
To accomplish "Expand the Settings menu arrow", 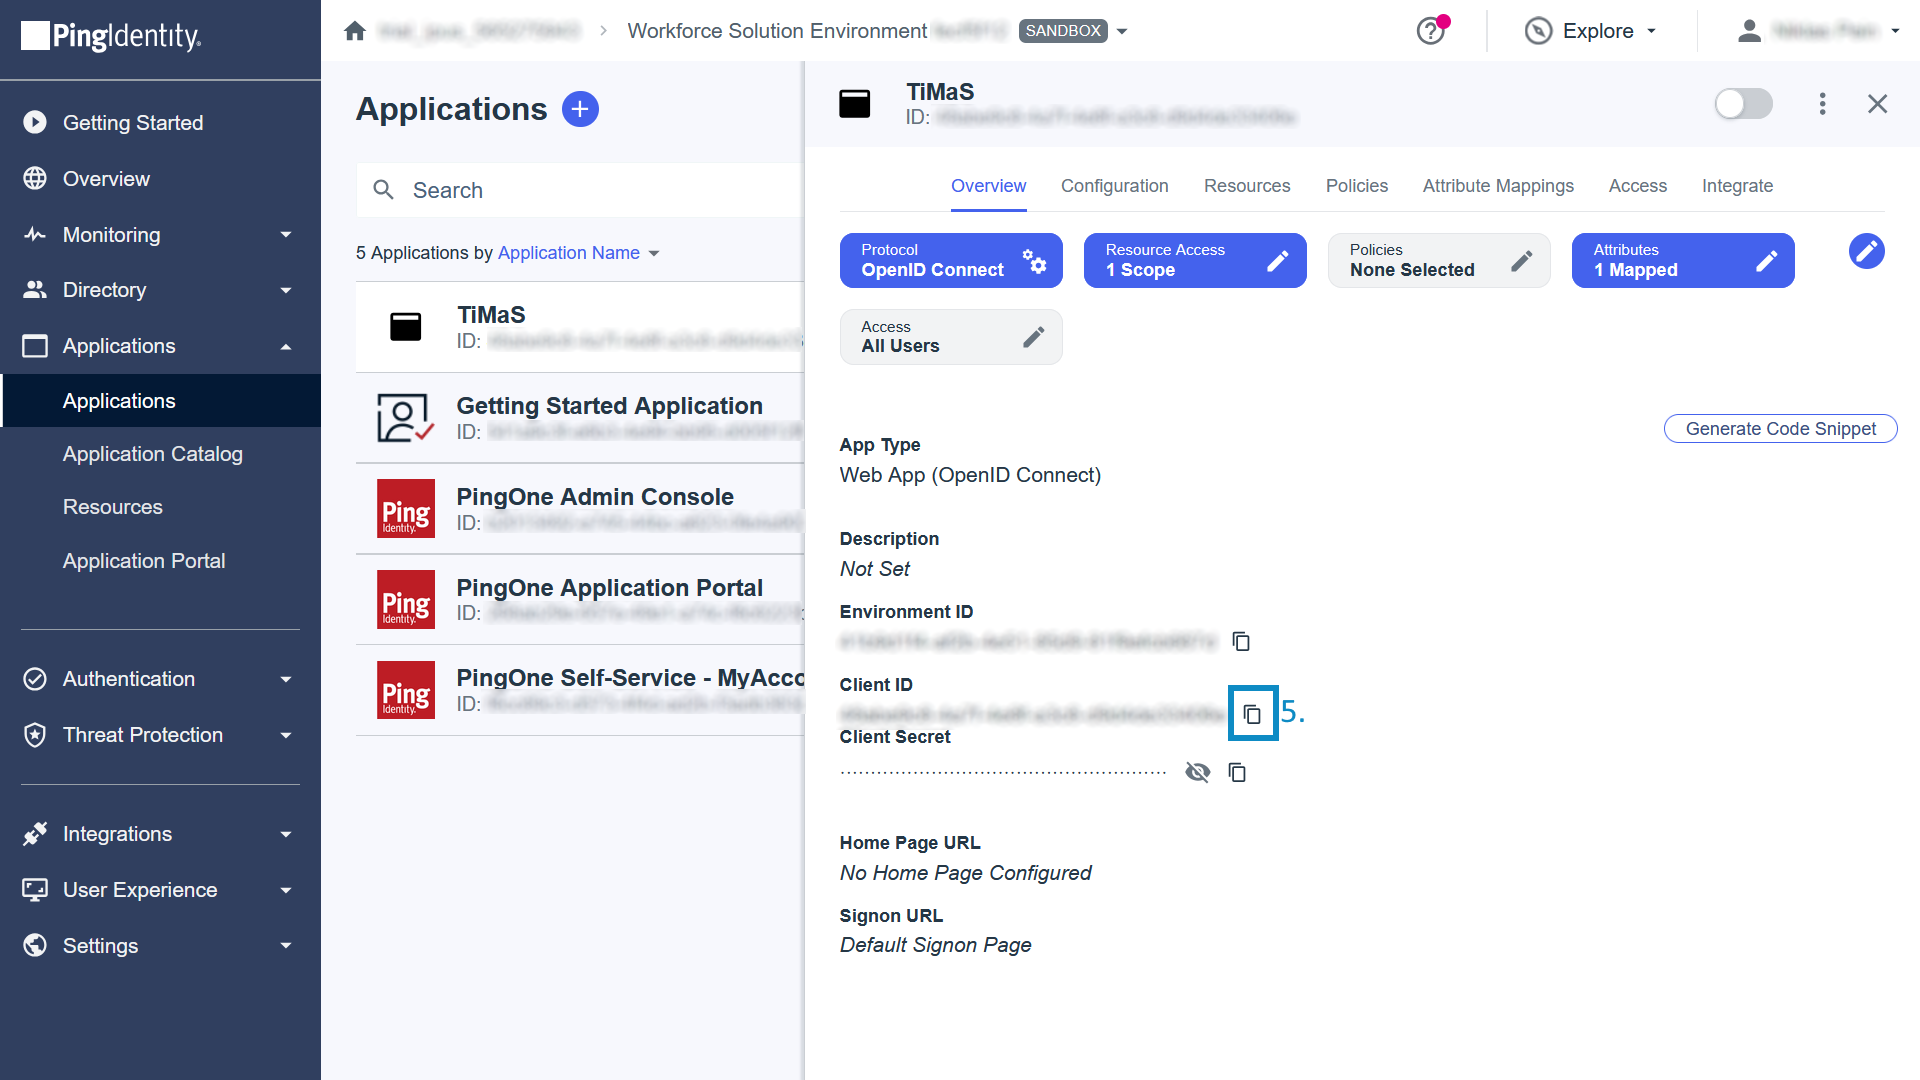I will click(x=286, y=945).
